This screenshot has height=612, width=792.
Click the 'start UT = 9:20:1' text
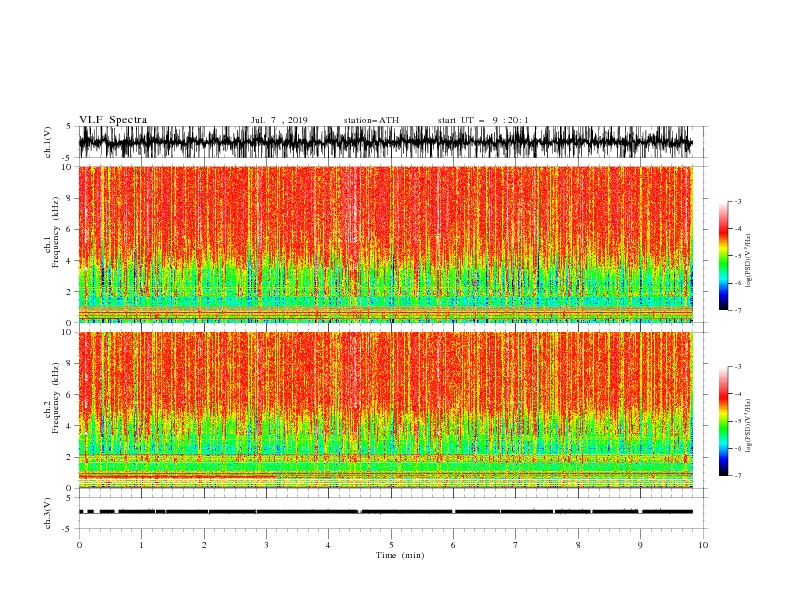click(x=483, y=120)
